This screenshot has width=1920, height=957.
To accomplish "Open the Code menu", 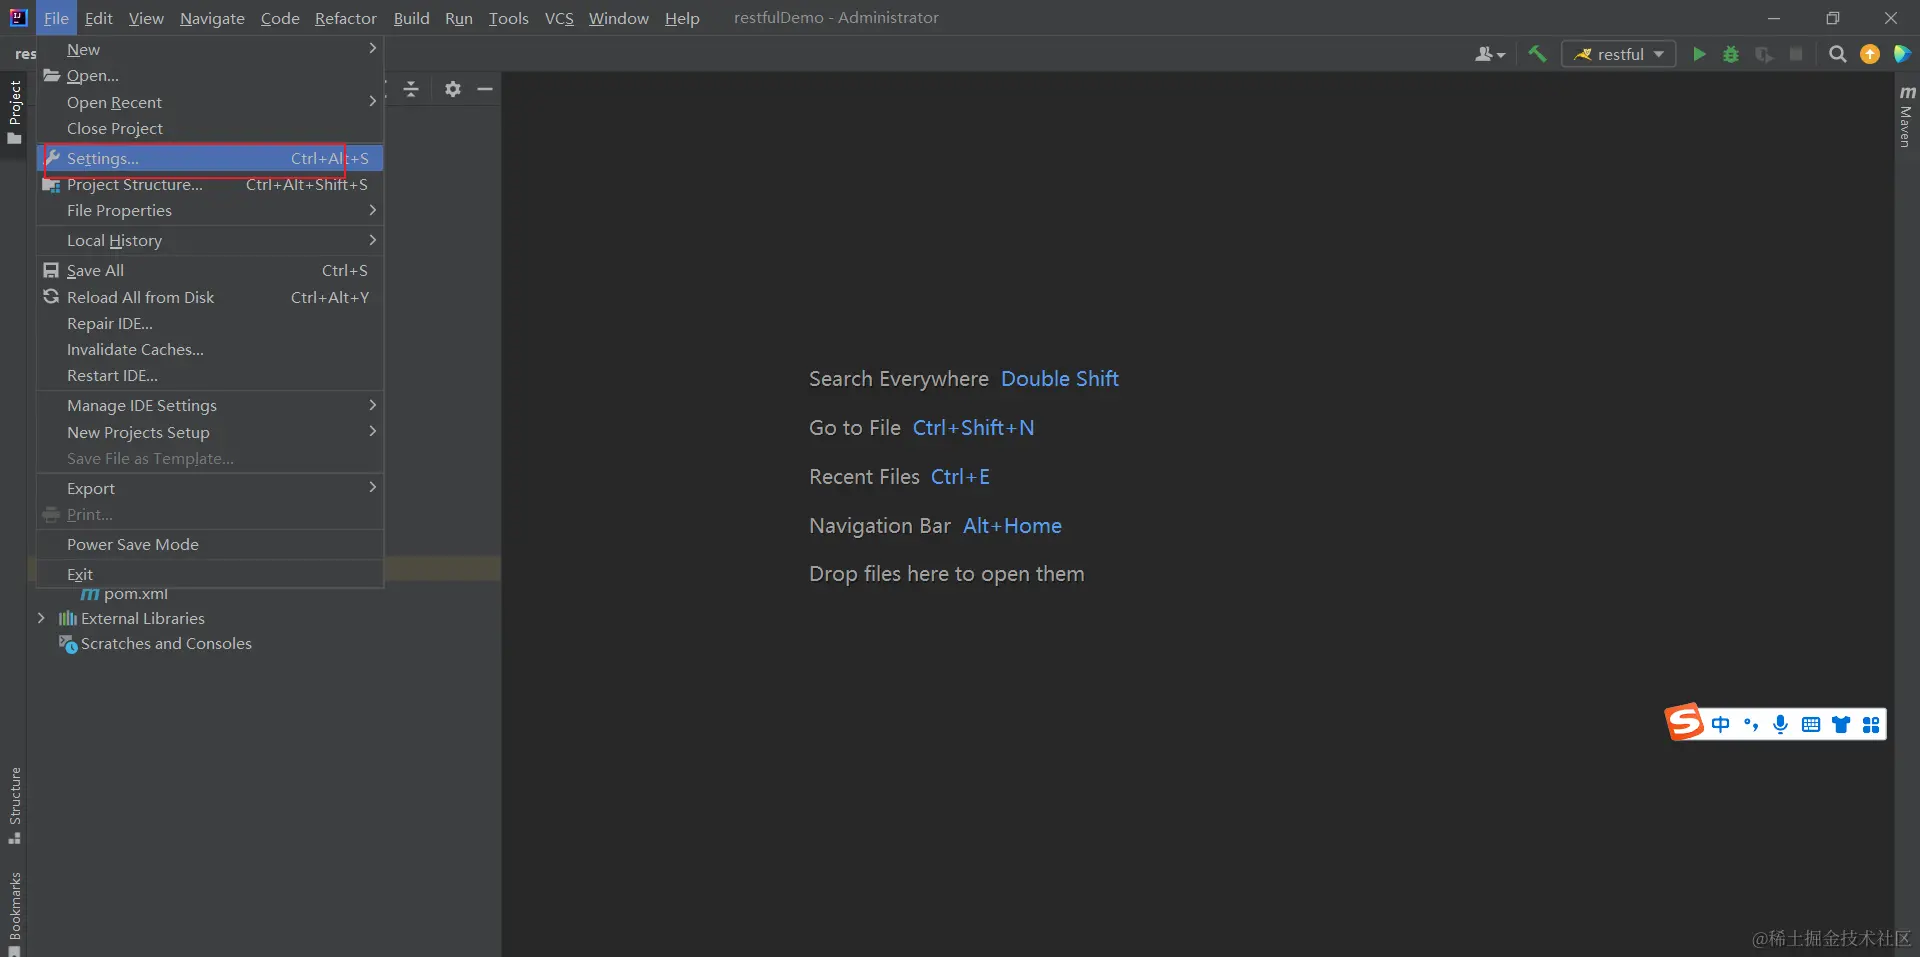I will pyautogui.click(x=280, y=18).
